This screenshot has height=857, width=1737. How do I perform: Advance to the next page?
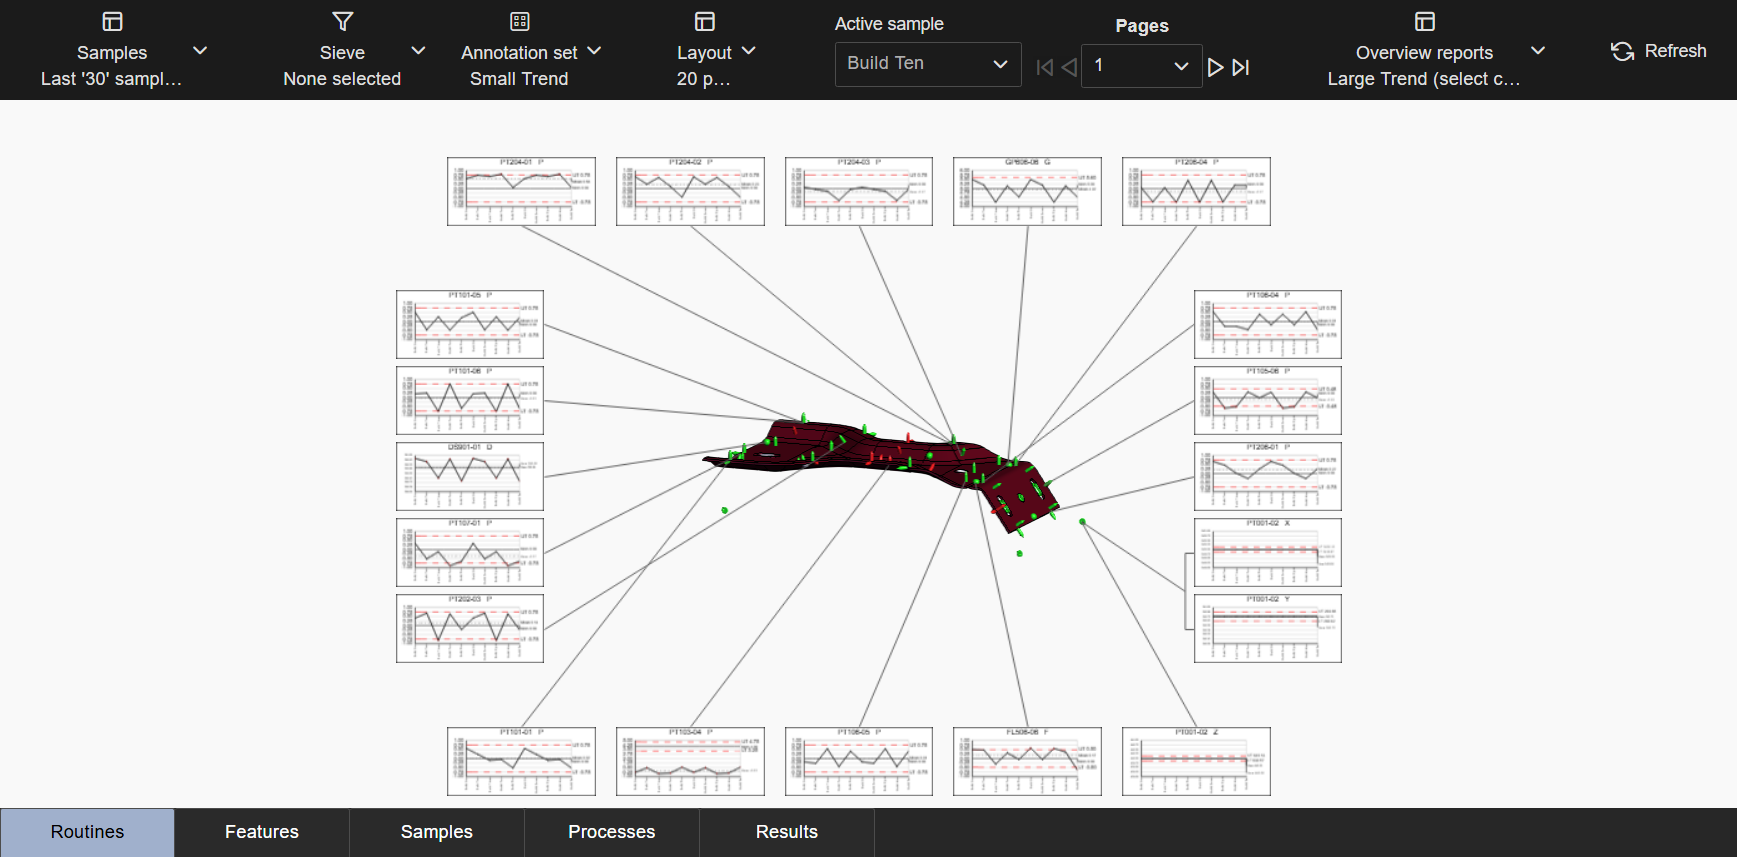pyautogui.click(x=1215, y=67)
